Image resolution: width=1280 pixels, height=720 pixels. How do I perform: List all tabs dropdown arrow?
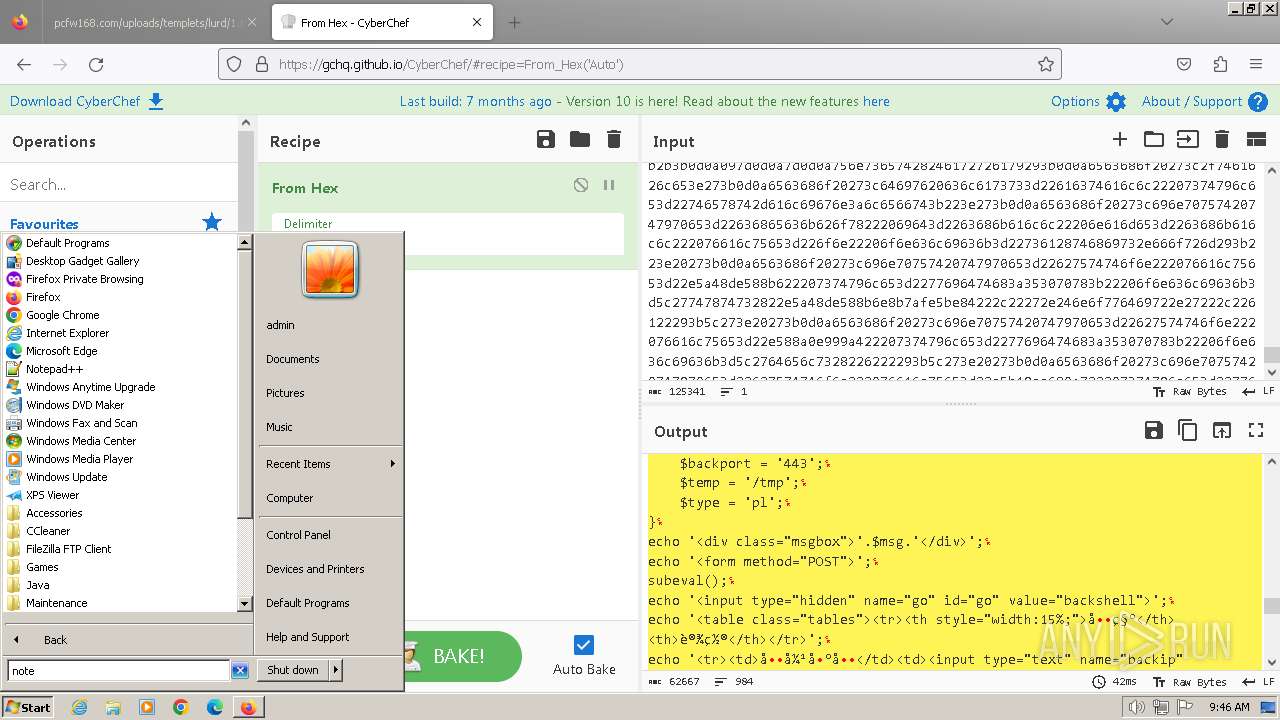1167,22
